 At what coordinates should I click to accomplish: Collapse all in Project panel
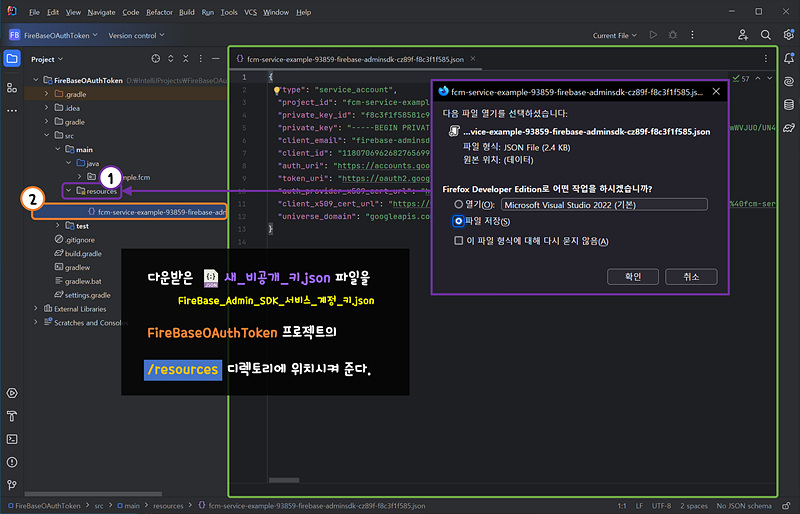tap(186, 59)
